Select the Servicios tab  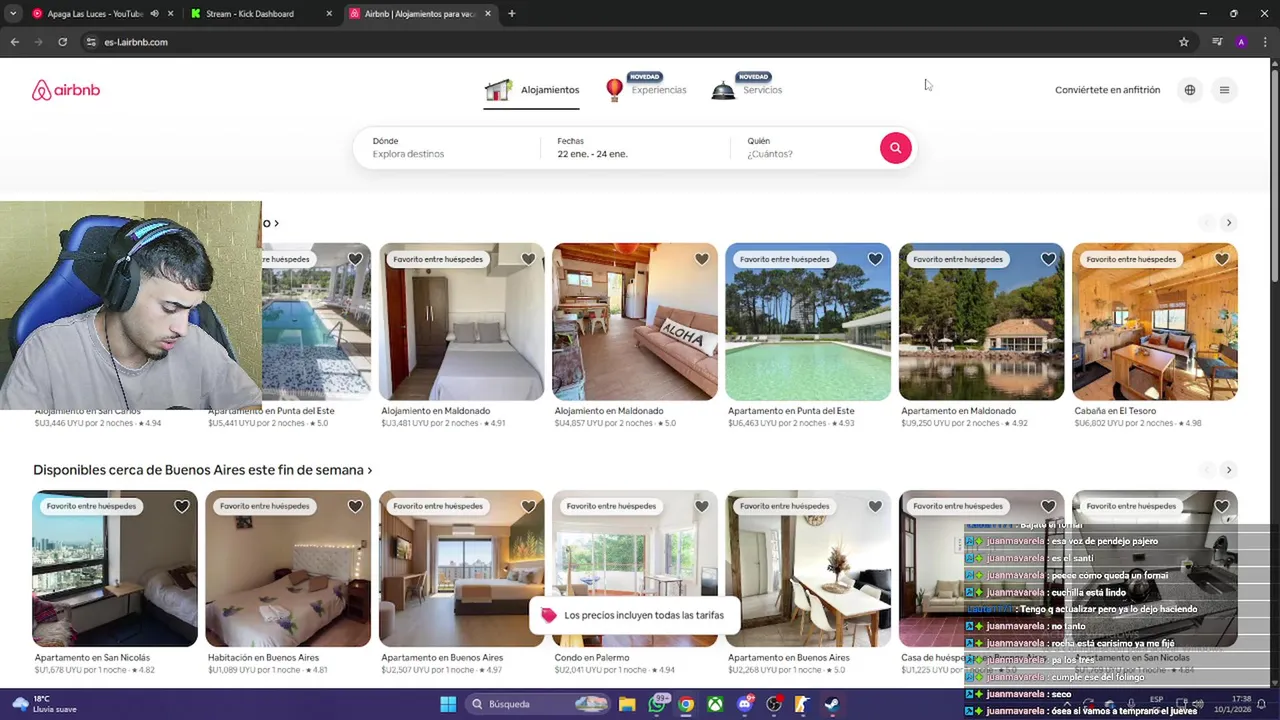(x=746, y=89)
